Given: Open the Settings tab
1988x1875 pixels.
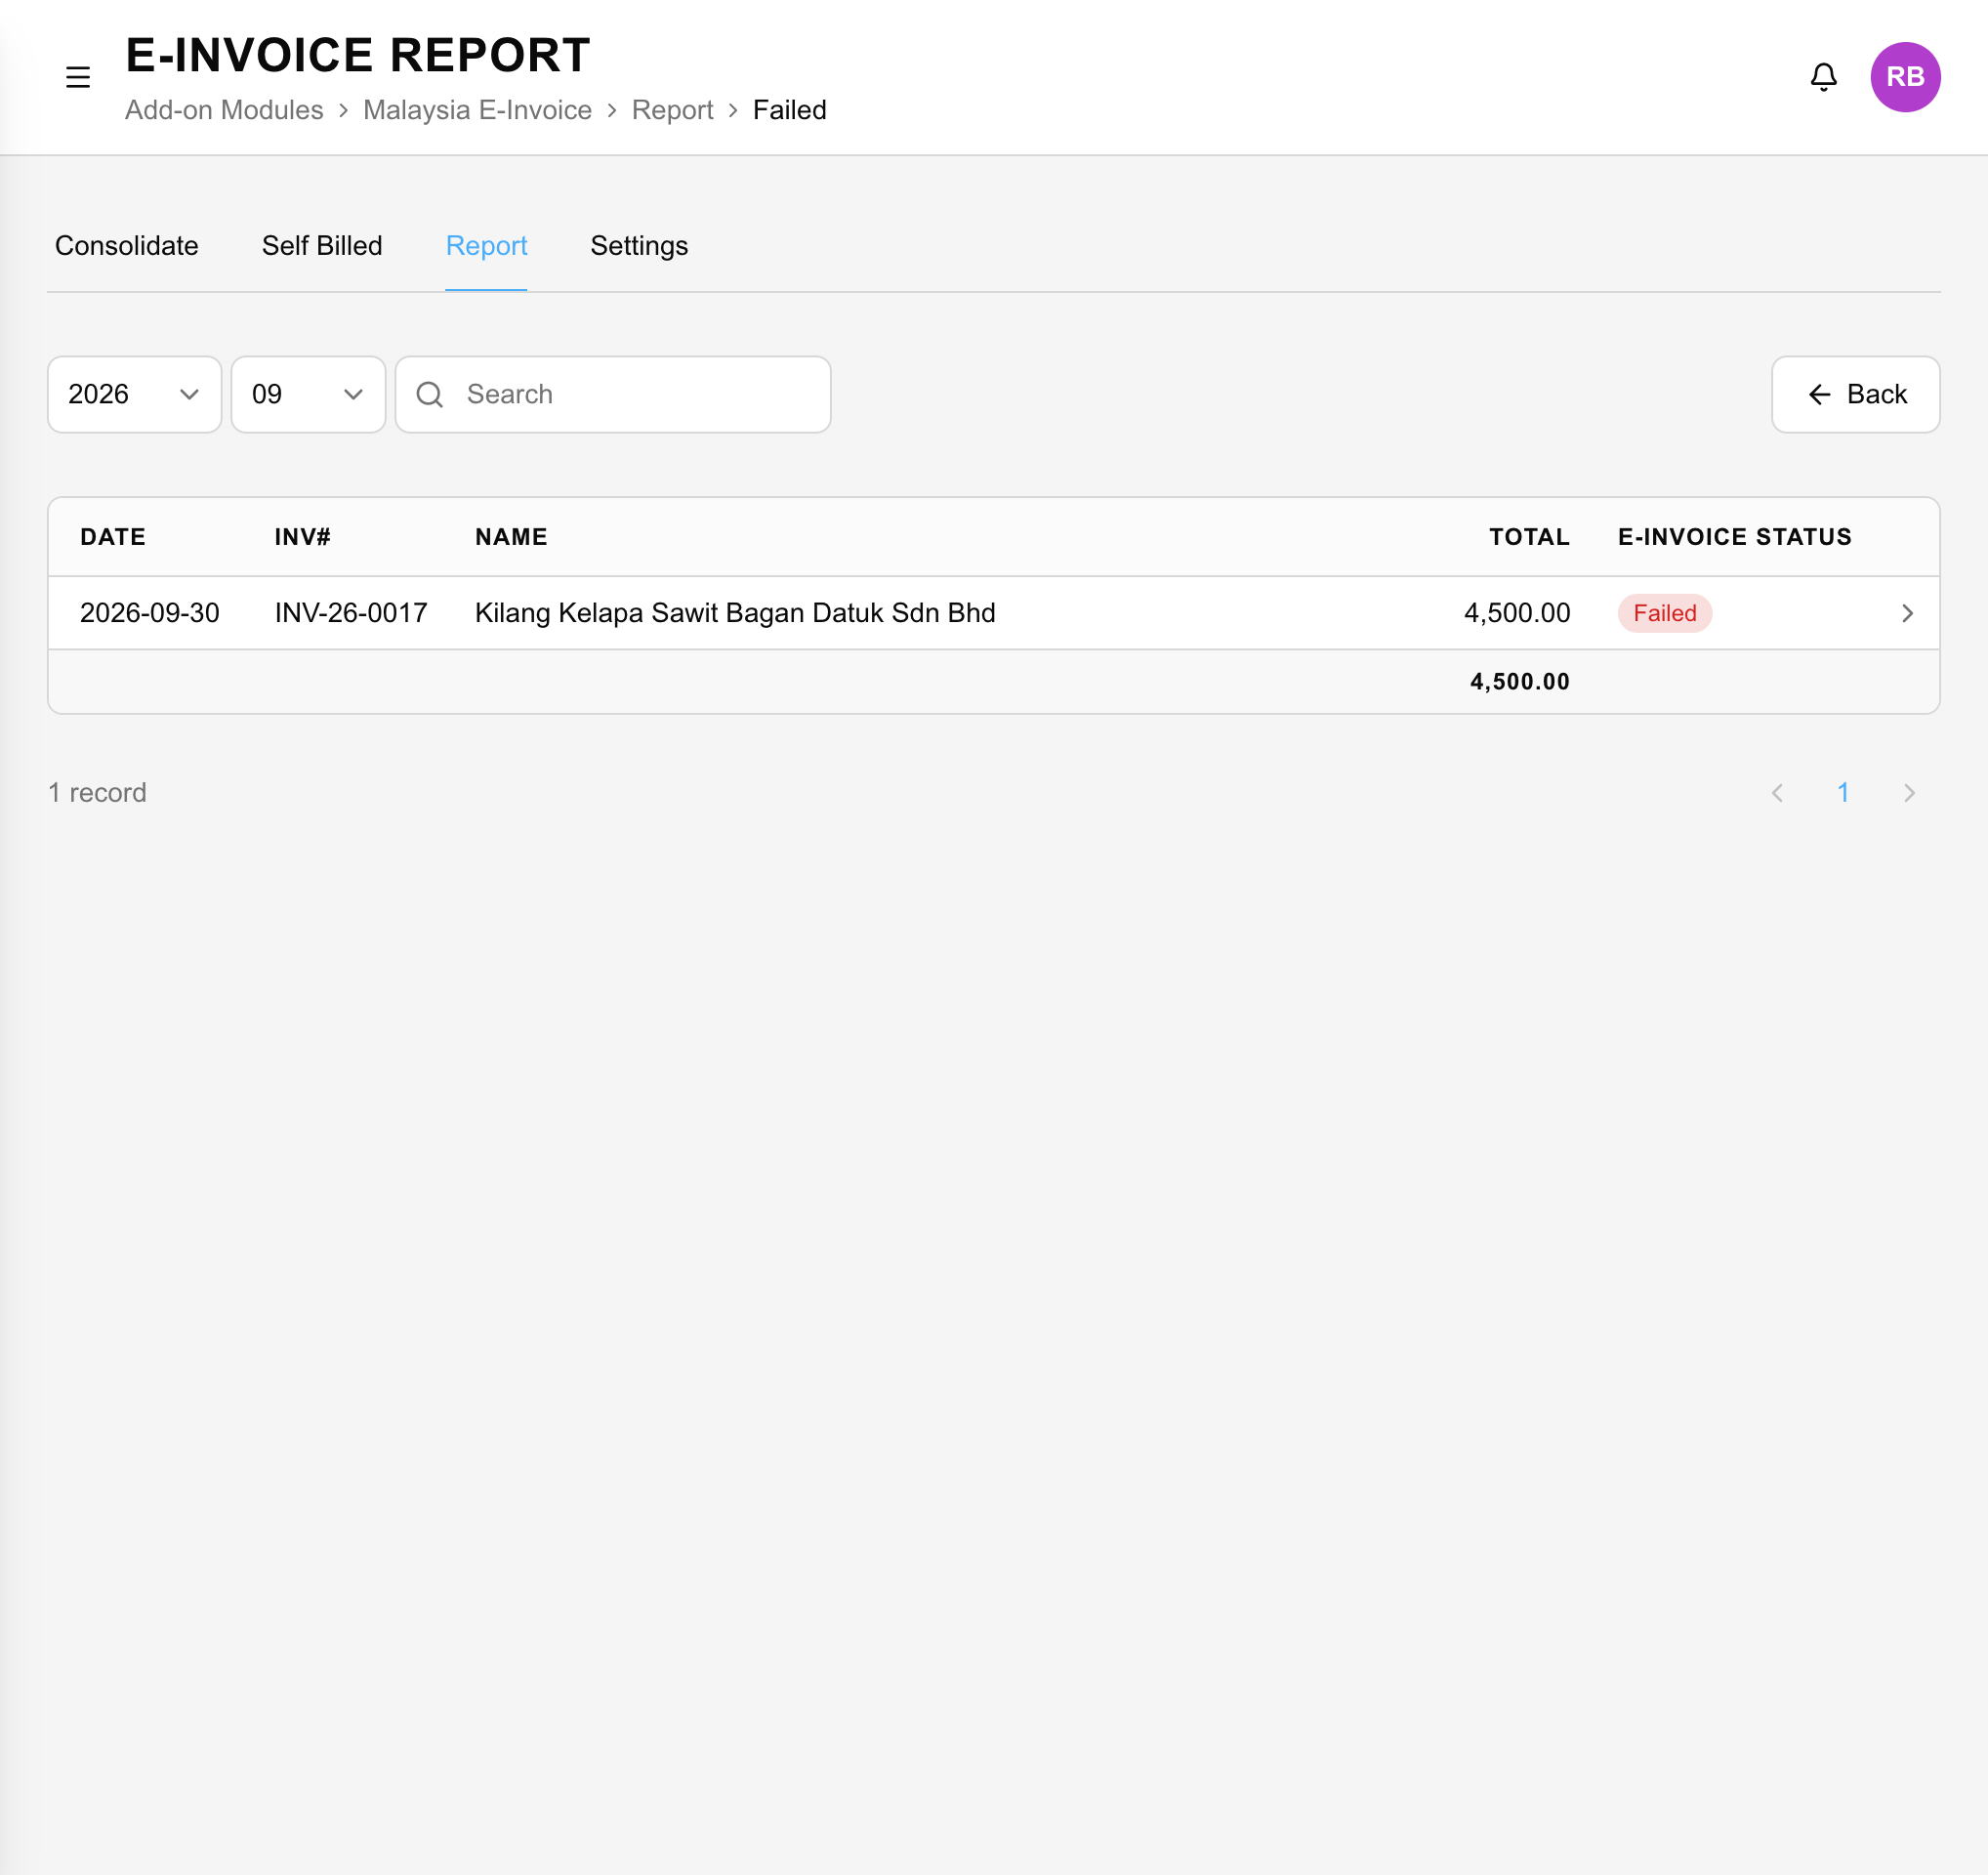Looking at the screenshot, I should (x=639, y=246).
